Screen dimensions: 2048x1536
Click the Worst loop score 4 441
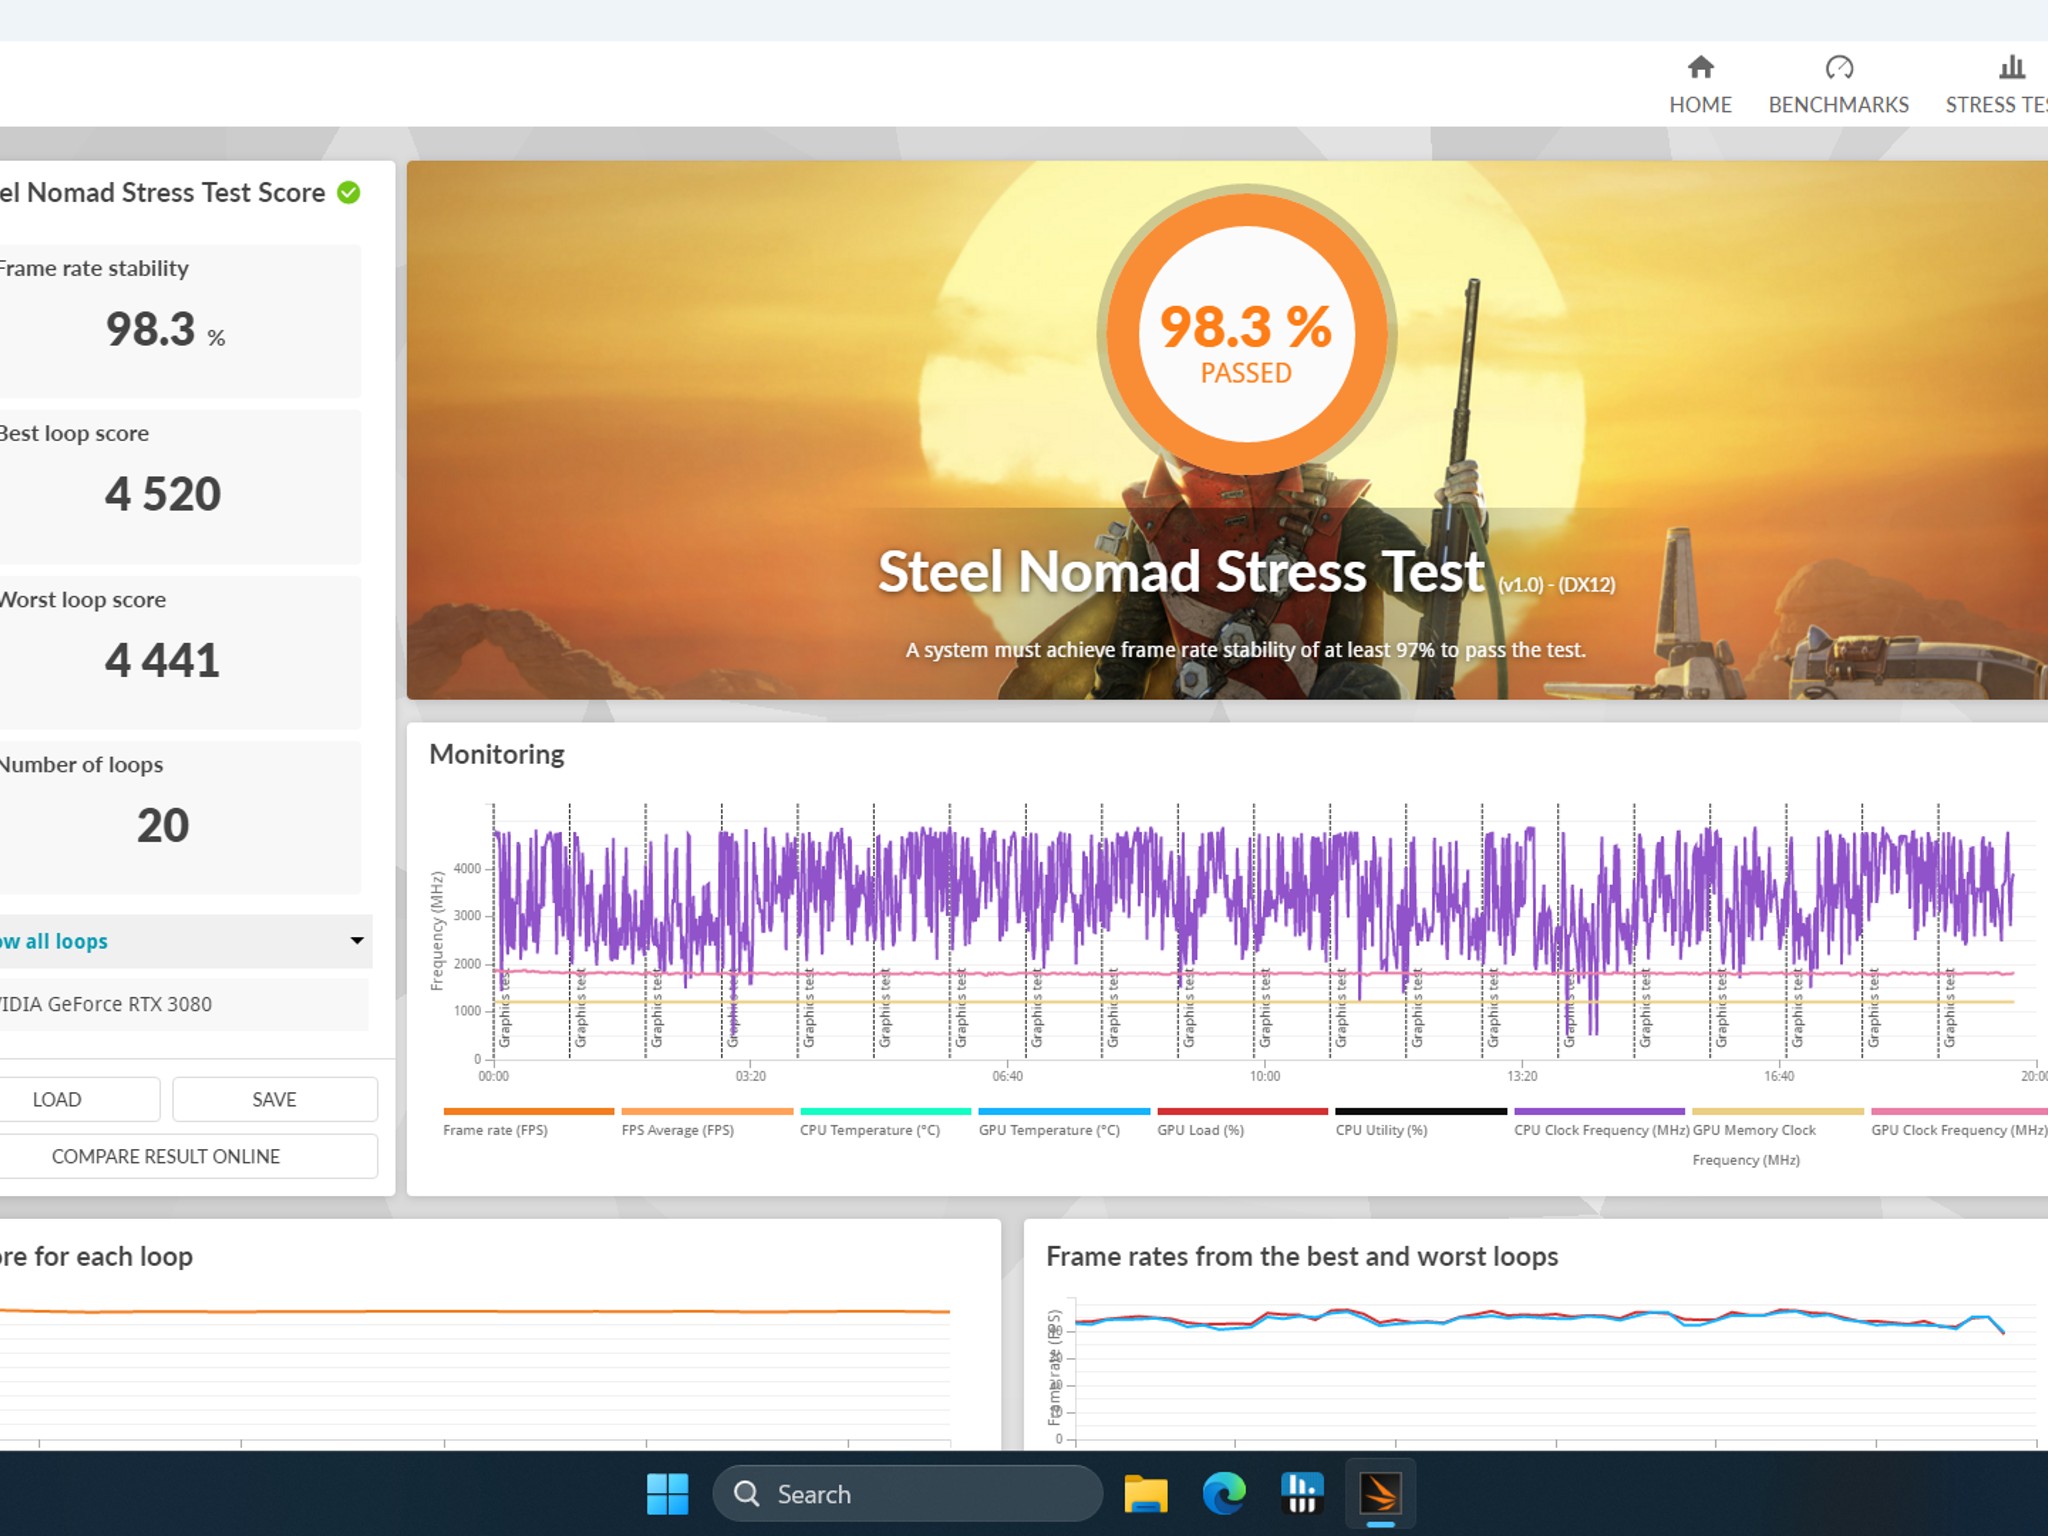[162, 660]
